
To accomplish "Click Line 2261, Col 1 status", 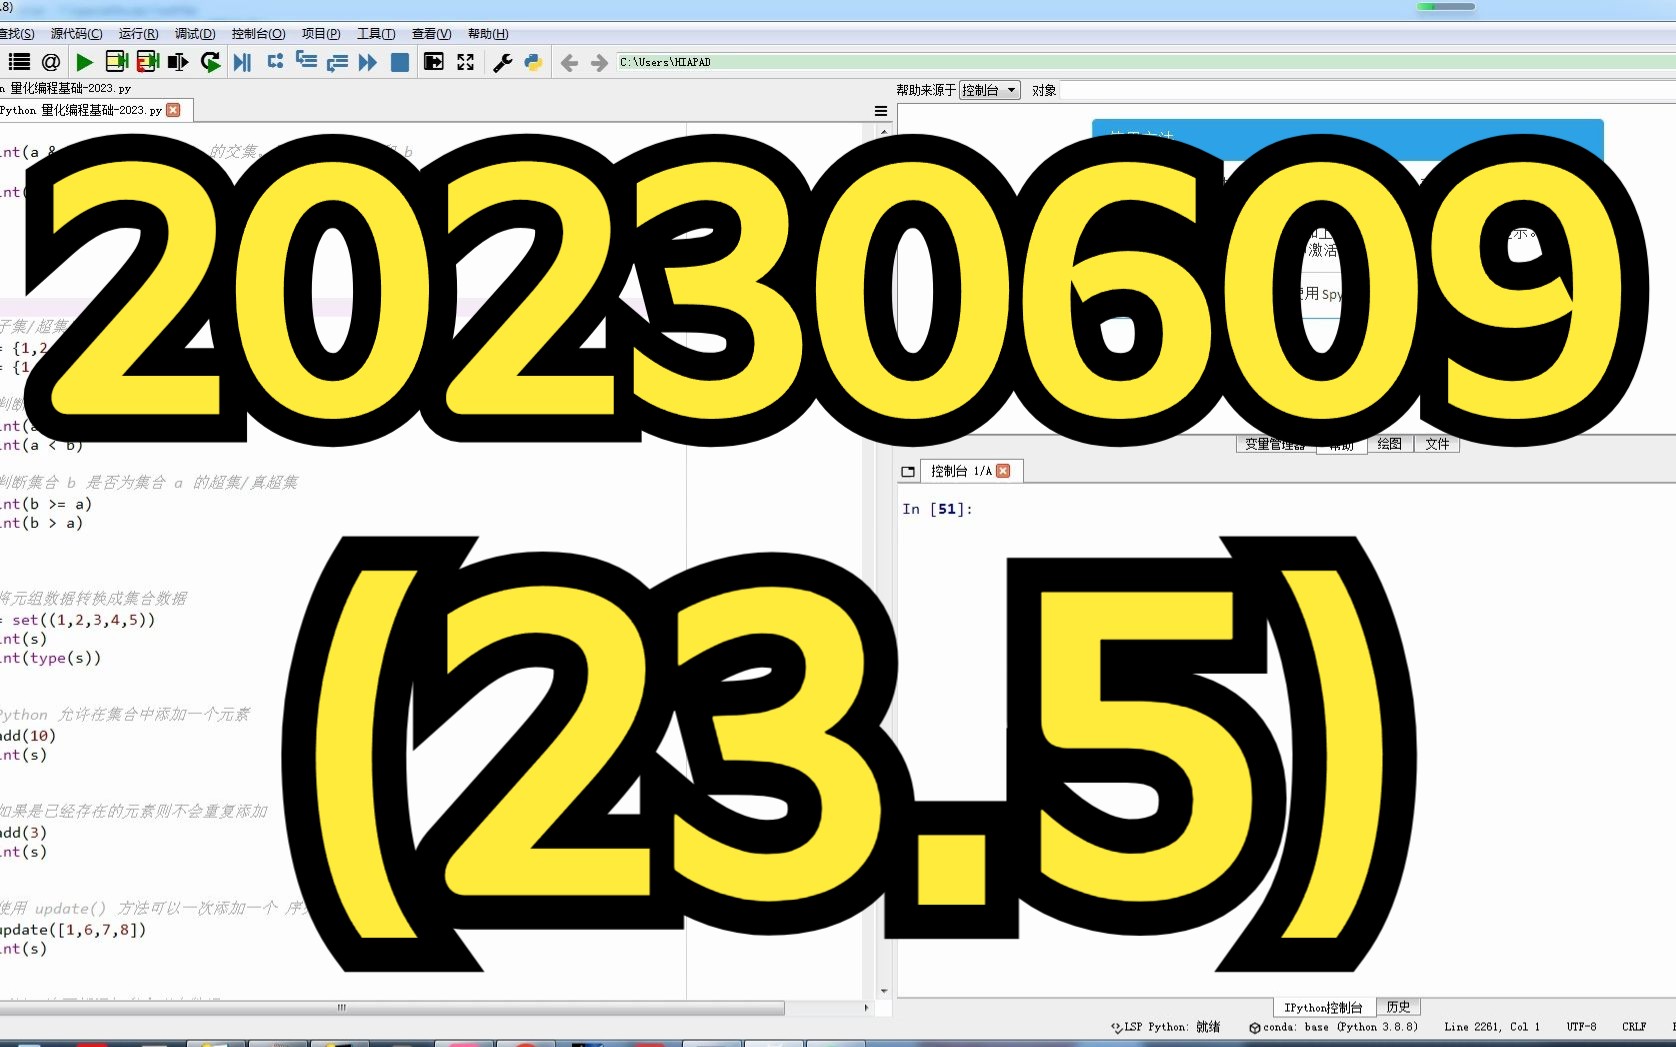I will tap(1492, 1027).
